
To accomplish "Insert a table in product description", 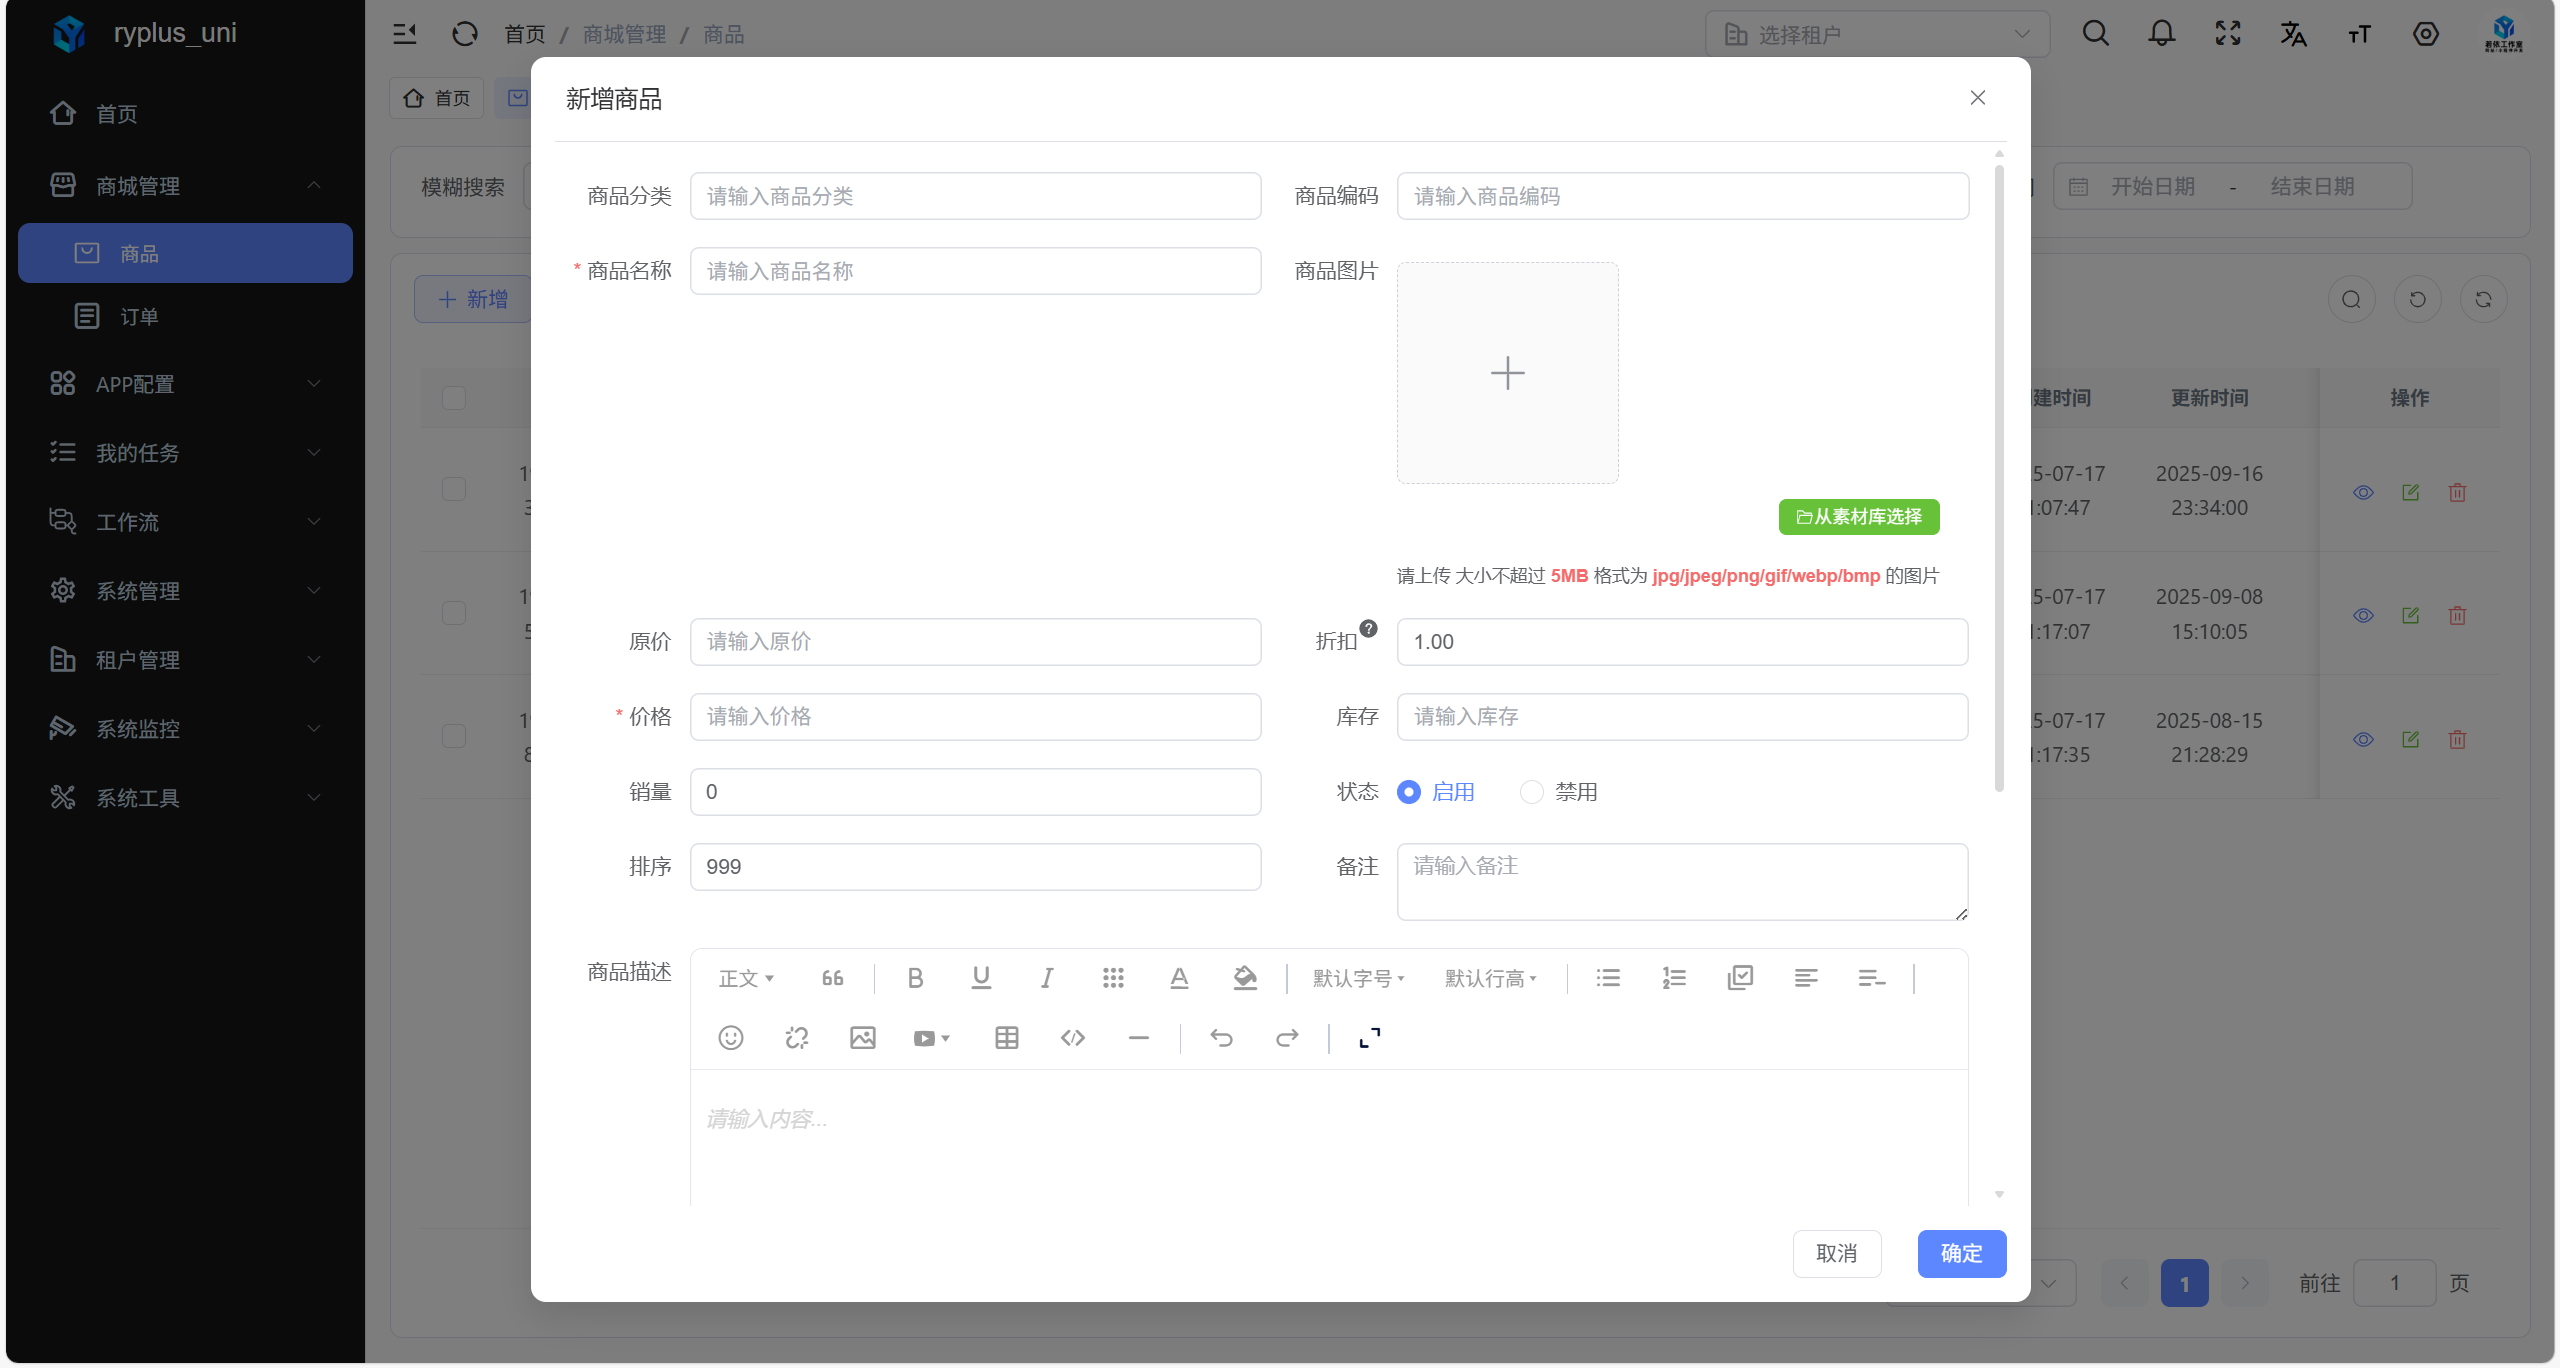I will coord(1007,1038).
